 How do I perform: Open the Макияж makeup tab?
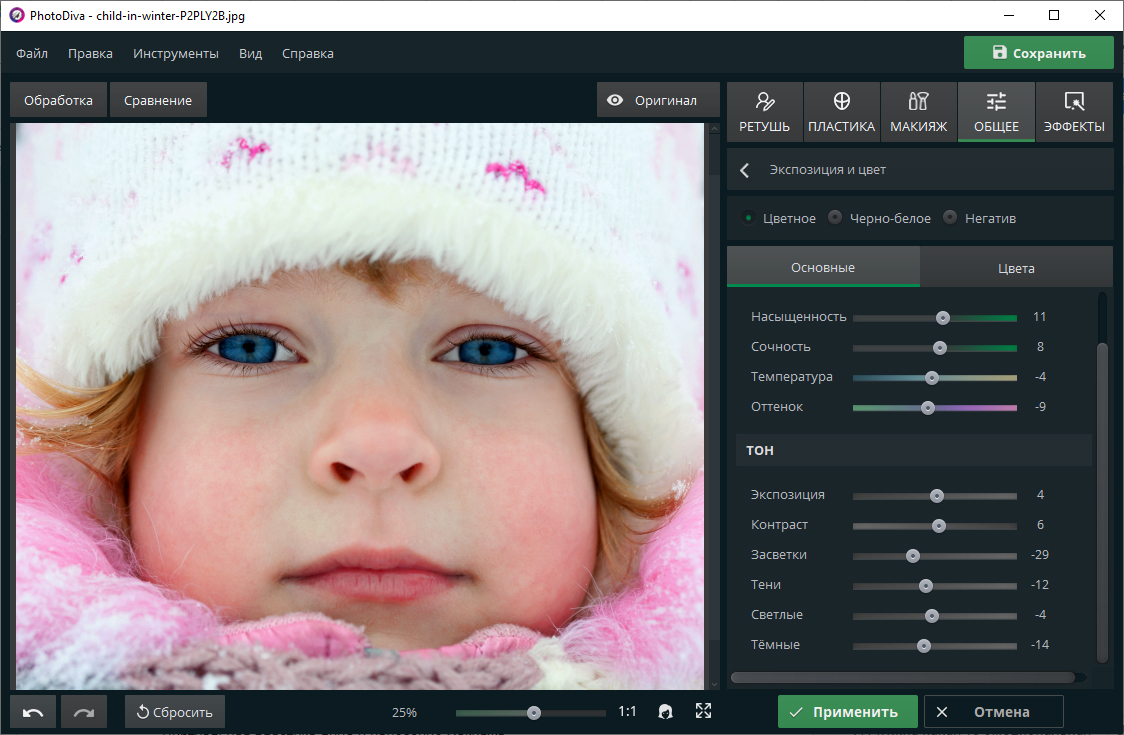(x=918, y=112)
